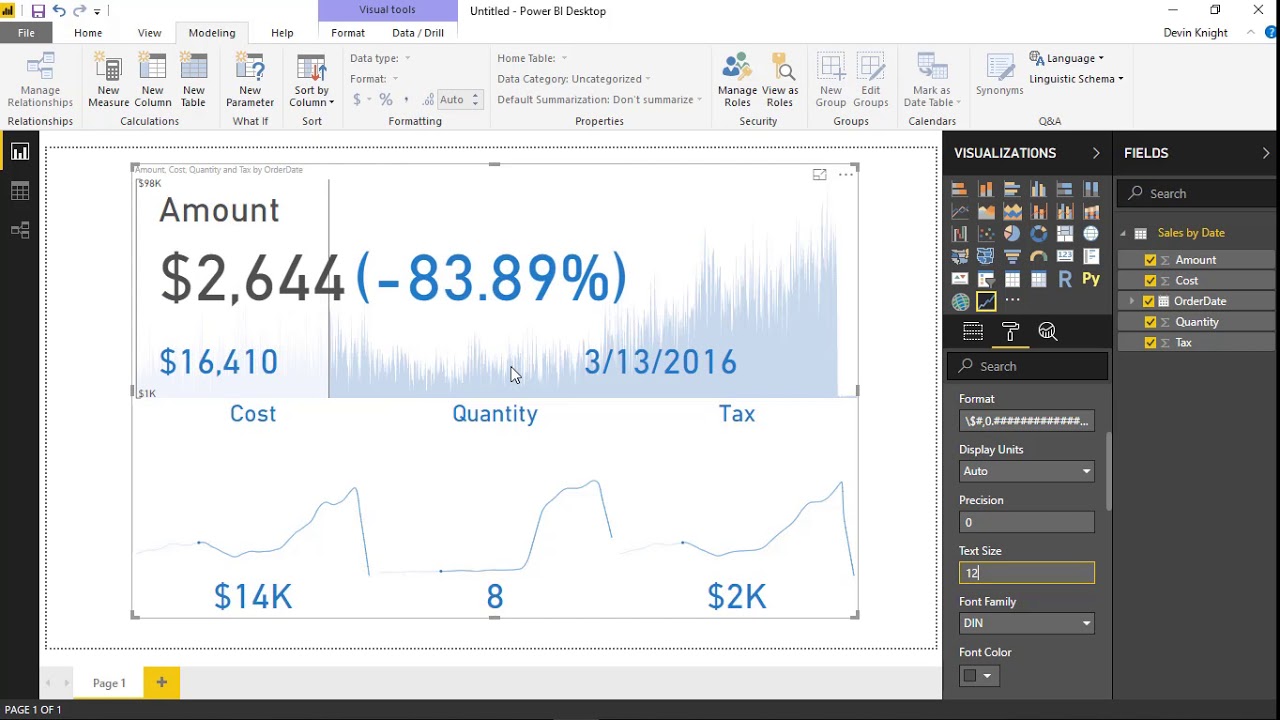Uncheck the Amount field
This screenshot has width=1280, height=720.
pyautogui.click(x=1150, y=260)
